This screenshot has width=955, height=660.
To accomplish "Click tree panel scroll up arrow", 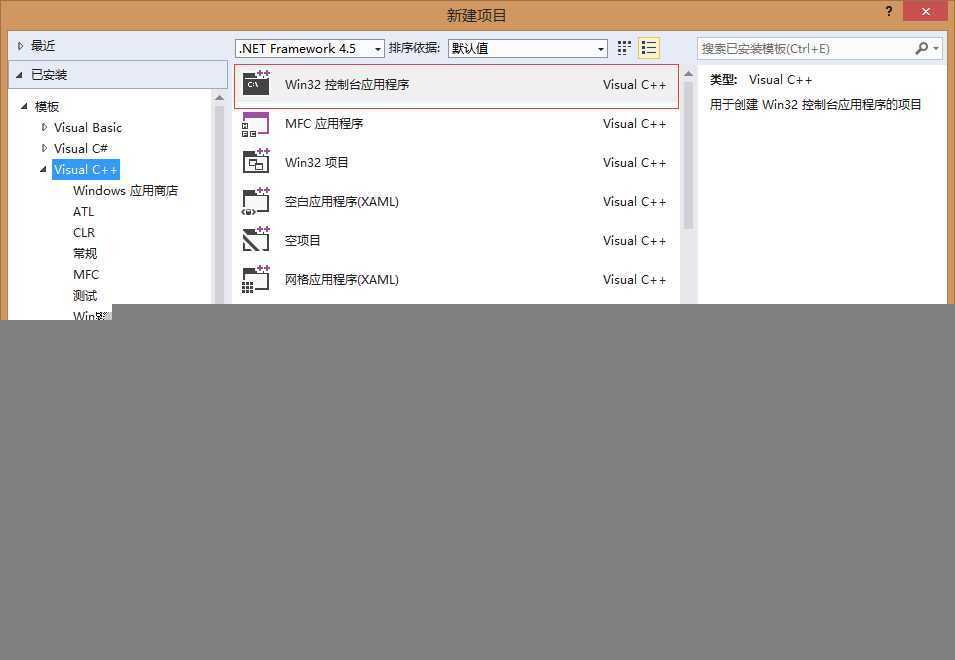I will (219, 98).
